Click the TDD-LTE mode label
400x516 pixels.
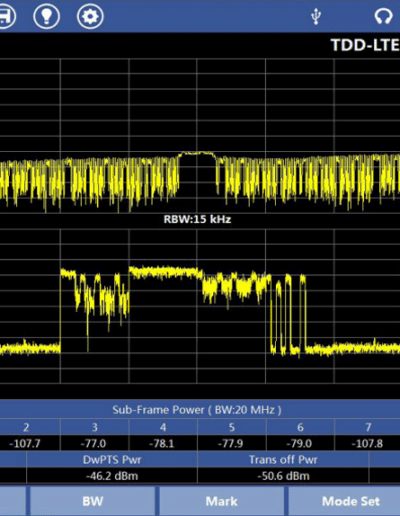pos(365,45)
